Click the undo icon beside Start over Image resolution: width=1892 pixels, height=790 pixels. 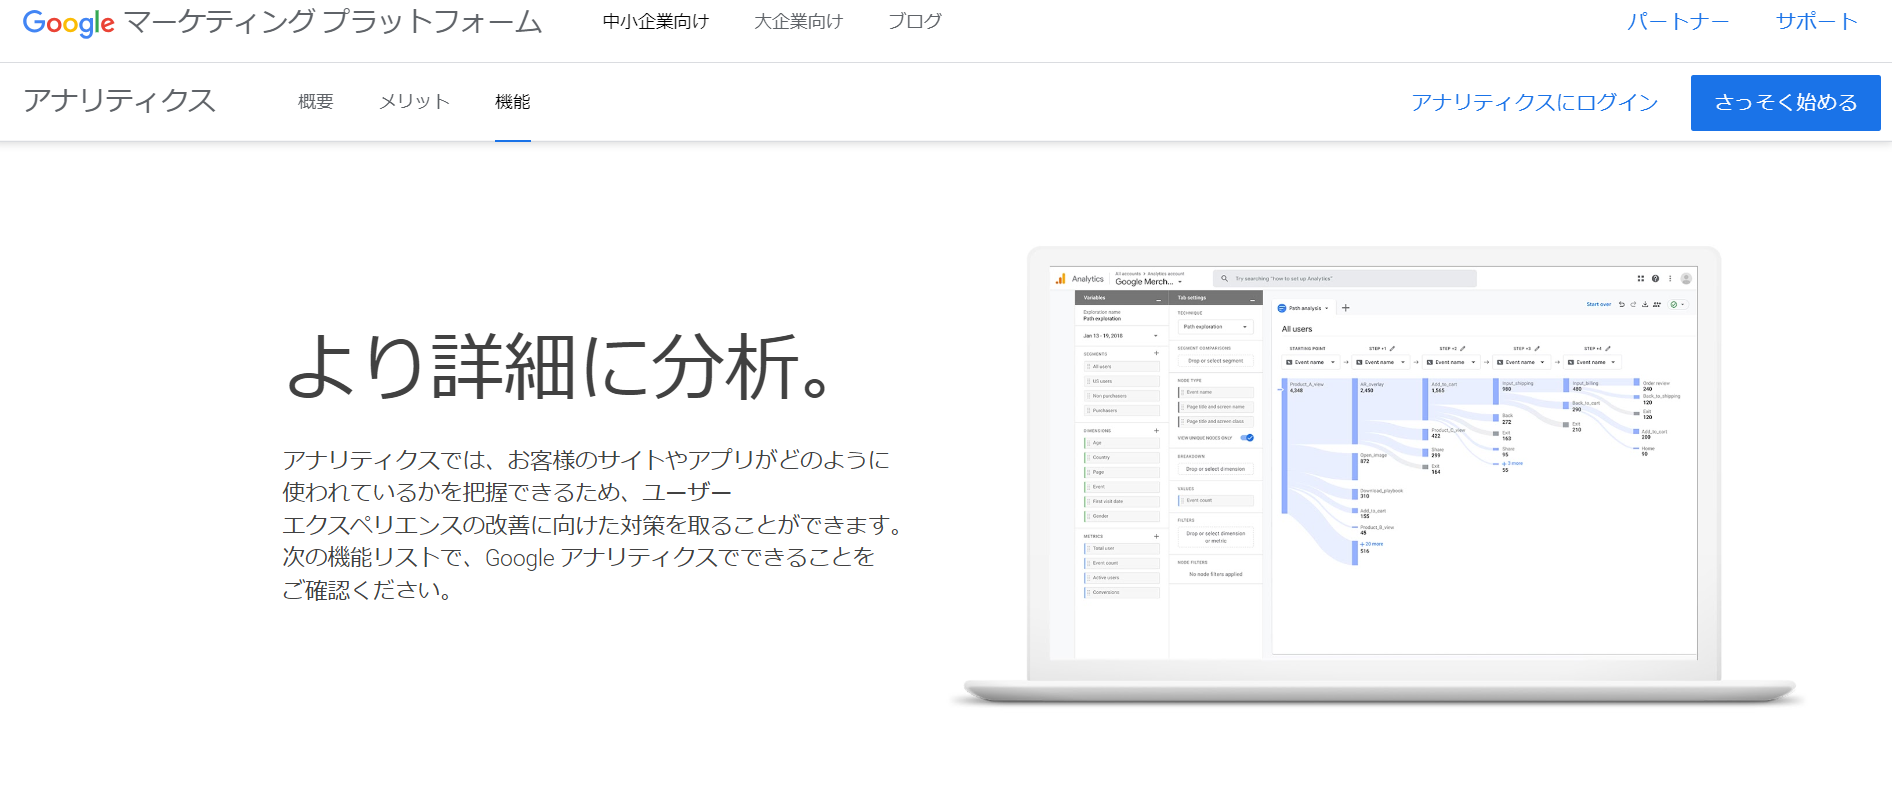1622,304
